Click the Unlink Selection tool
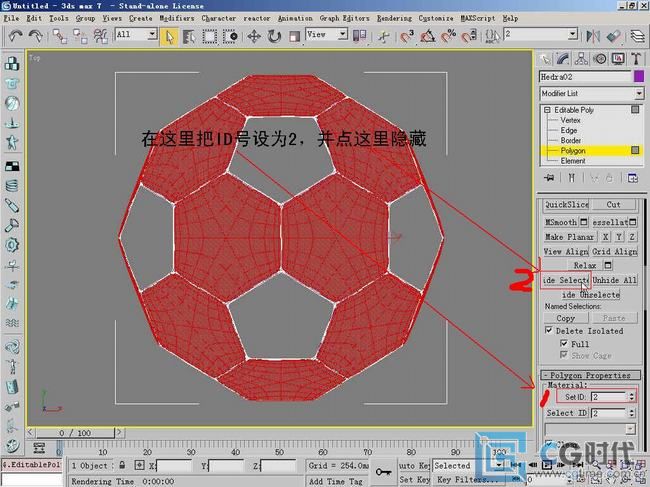Screen dimensions: 650x487 [x=80, y=36]
